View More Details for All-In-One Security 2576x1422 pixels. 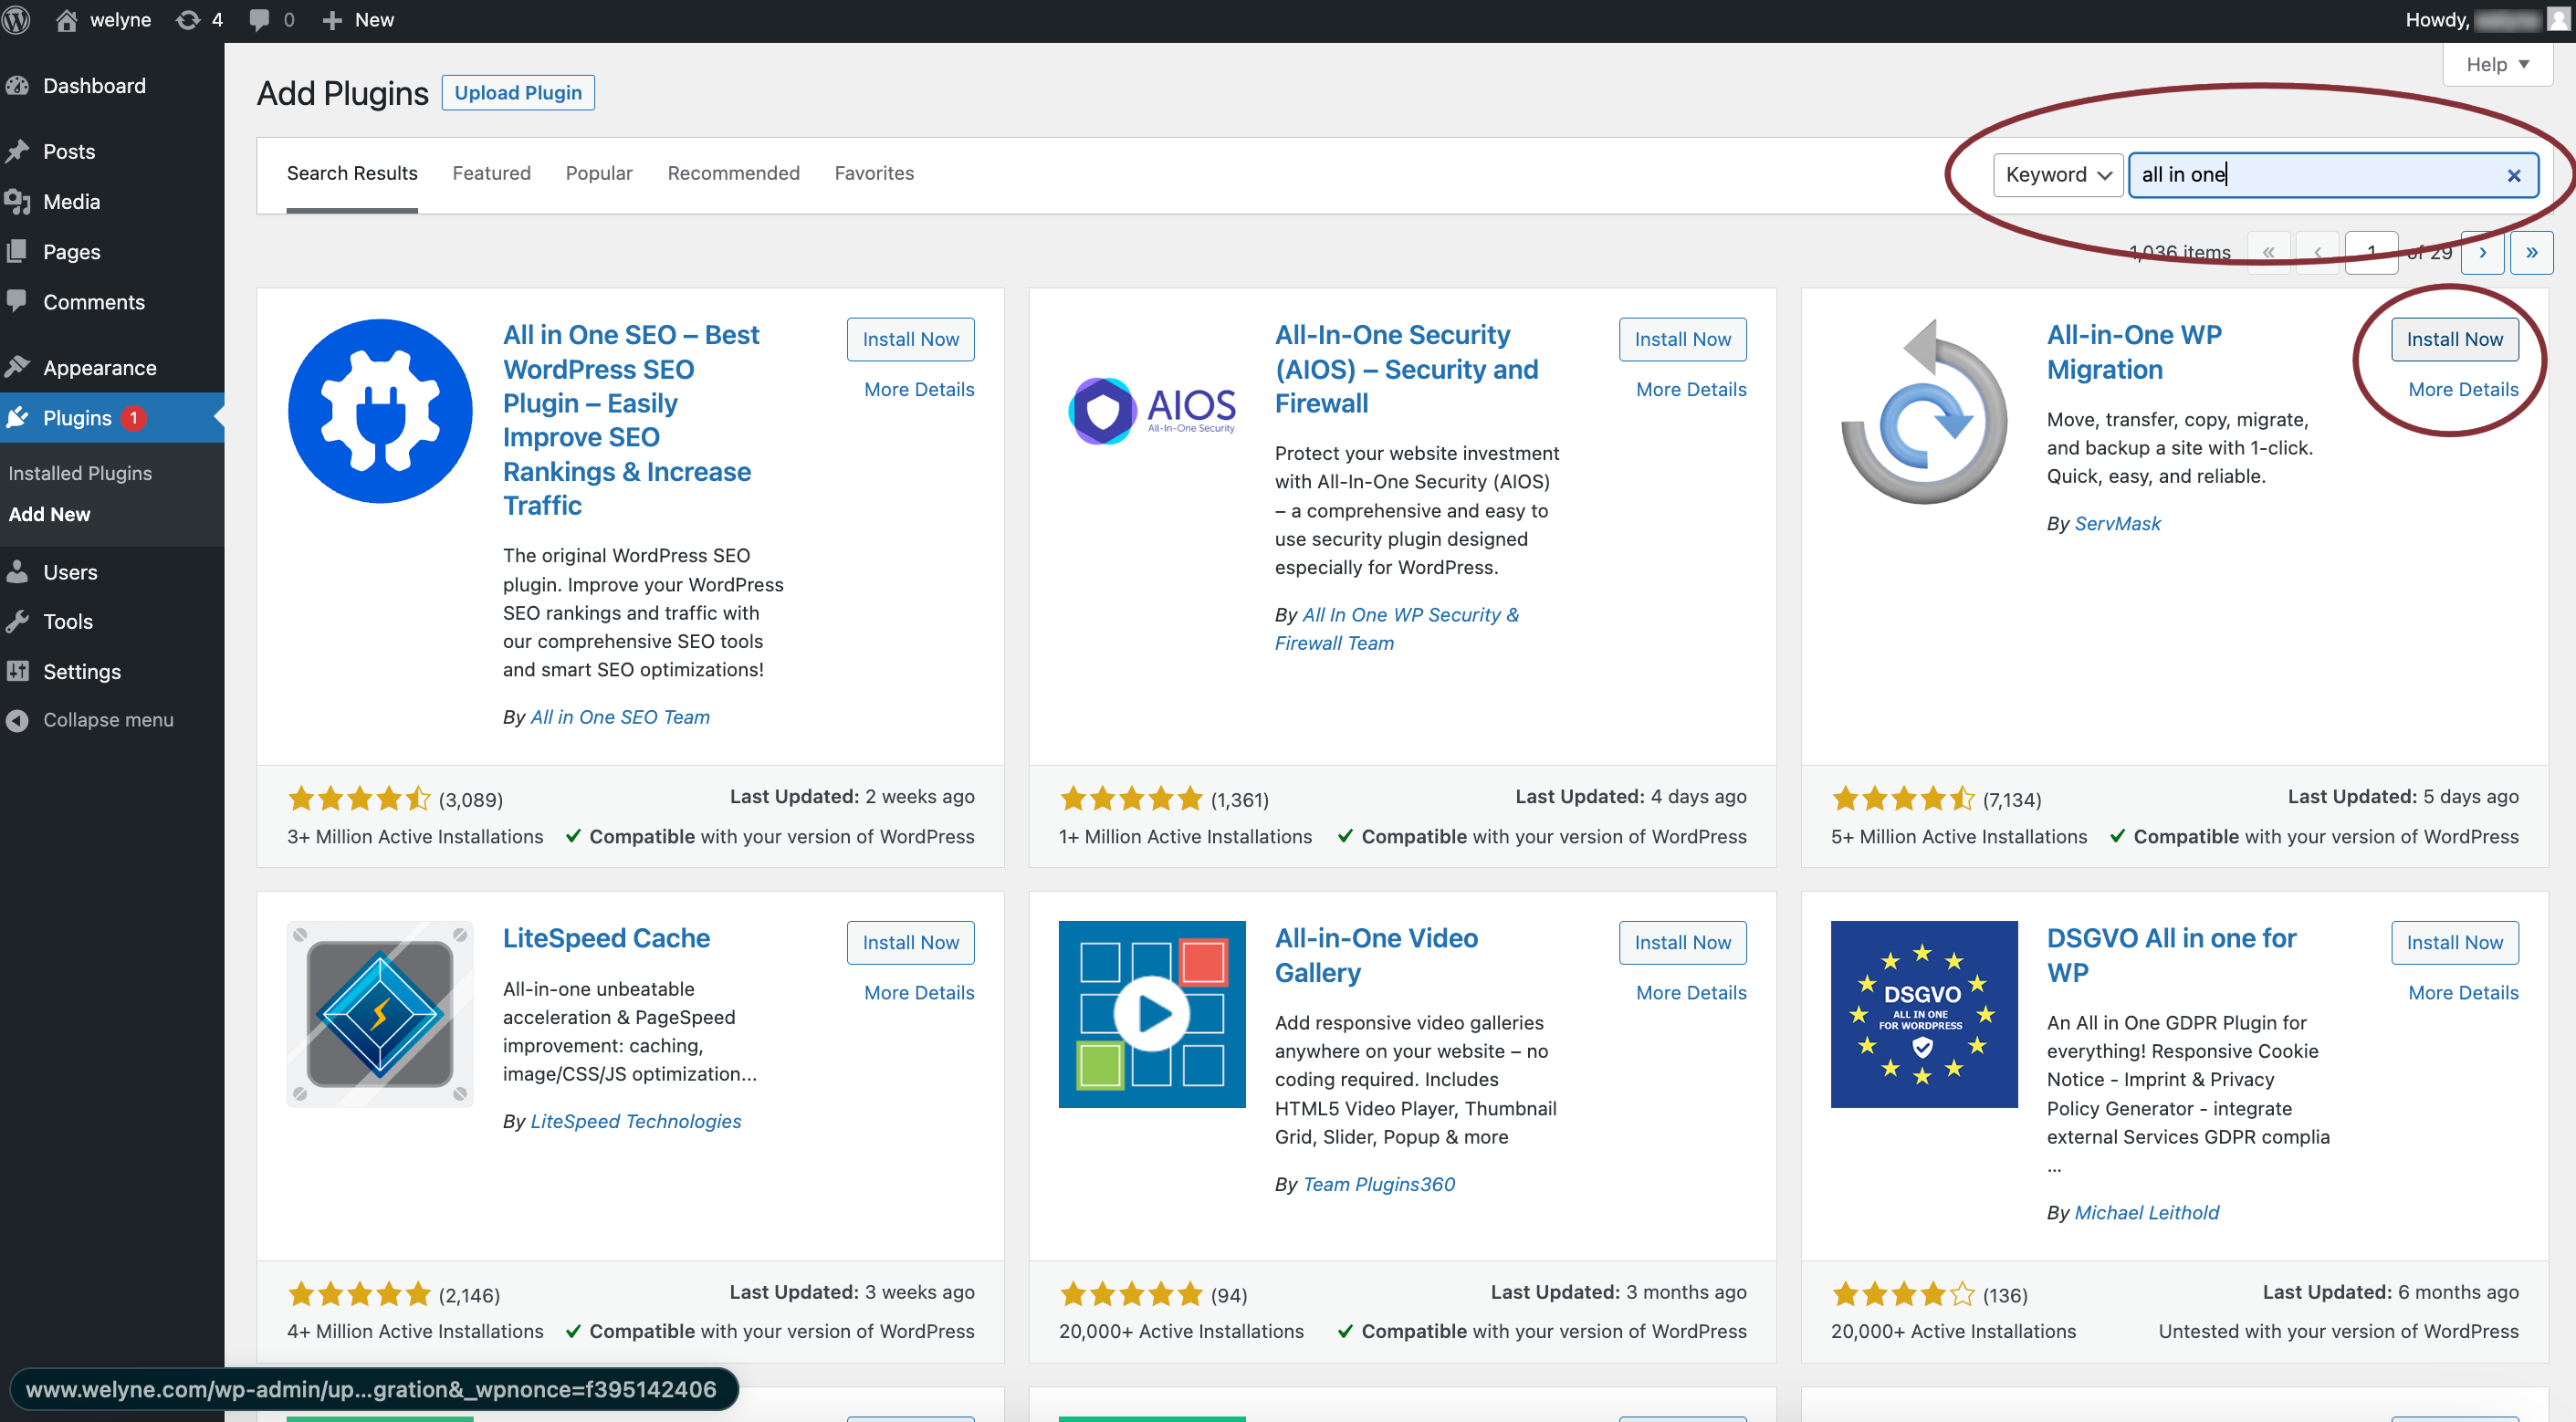pos(1691,390)
